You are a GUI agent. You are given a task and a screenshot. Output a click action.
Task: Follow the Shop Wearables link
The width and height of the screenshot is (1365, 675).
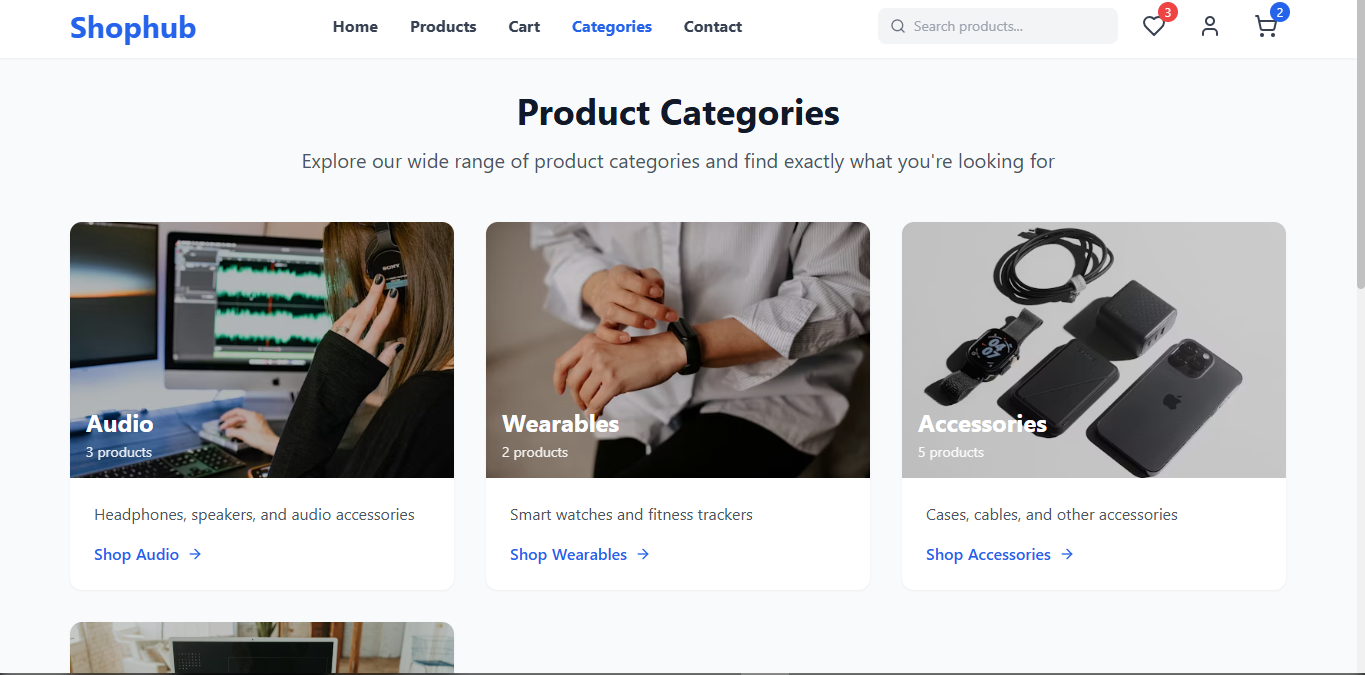pyautogui.click(x=568, y=555)
